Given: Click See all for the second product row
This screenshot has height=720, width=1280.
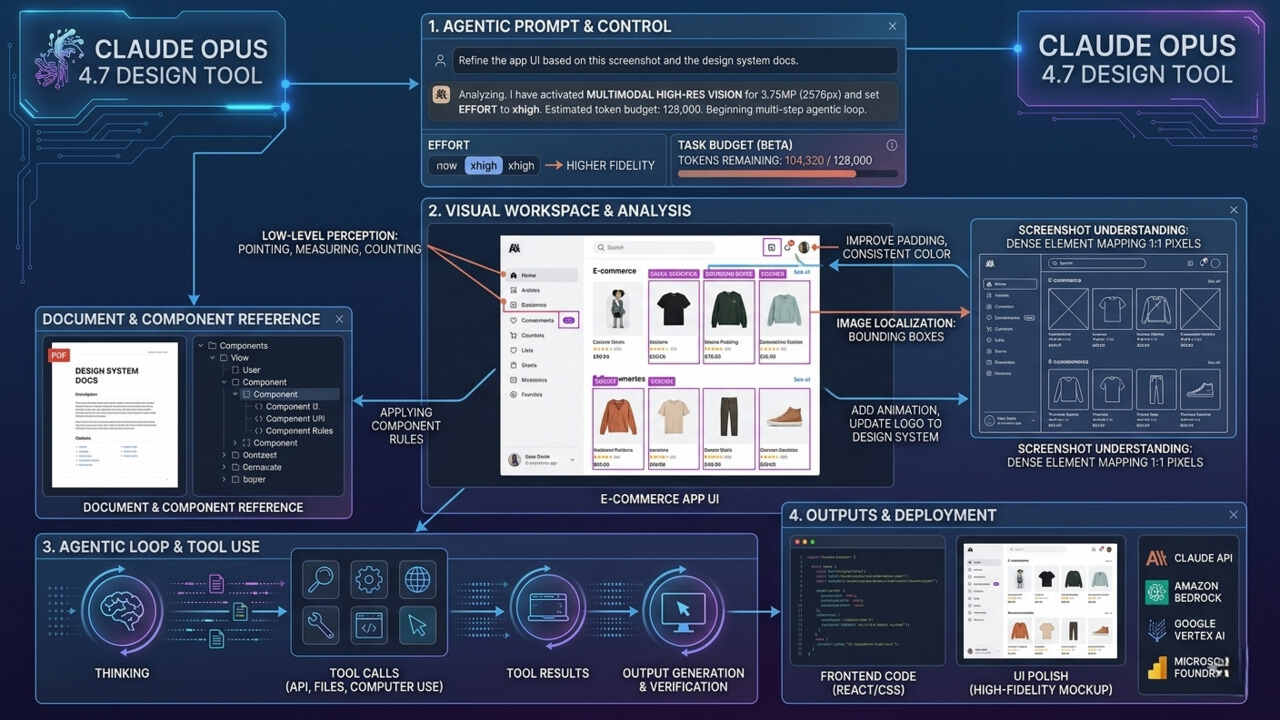Looking at the screenshot, I should pos(801,380).
